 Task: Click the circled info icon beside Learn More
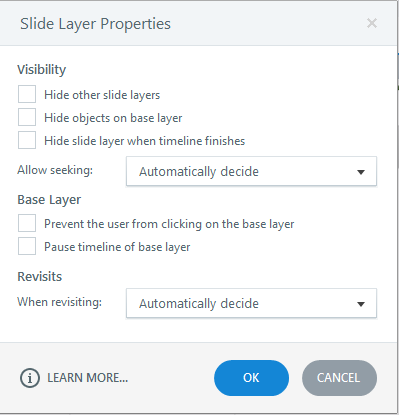tap(30, 378)
